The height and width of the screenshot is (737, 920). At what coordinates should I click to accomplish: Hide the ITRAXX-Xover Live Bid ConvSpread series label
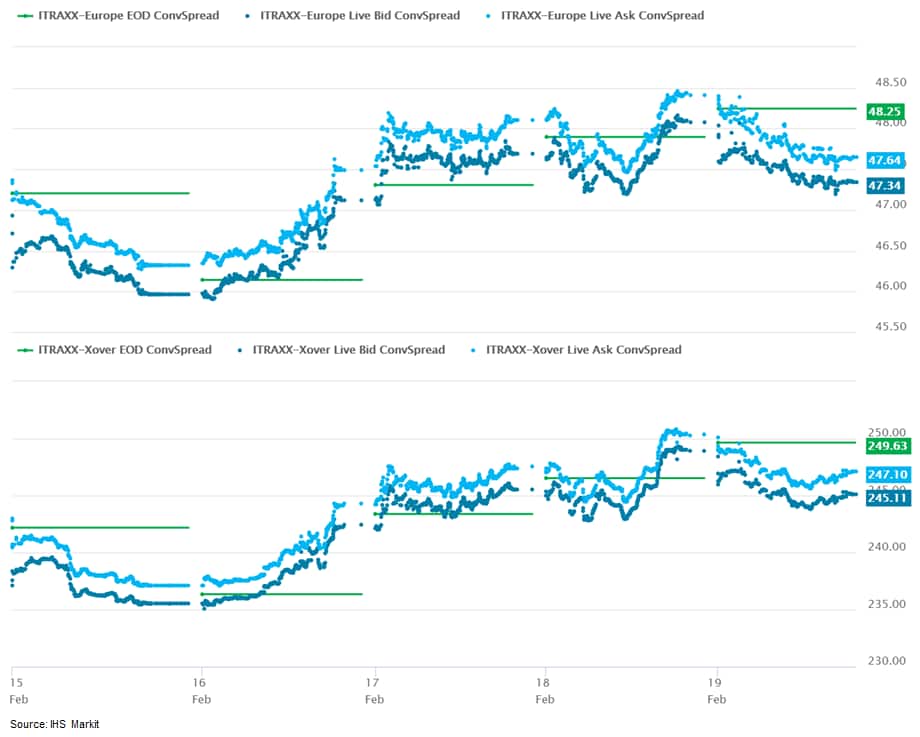coord(349,350)
